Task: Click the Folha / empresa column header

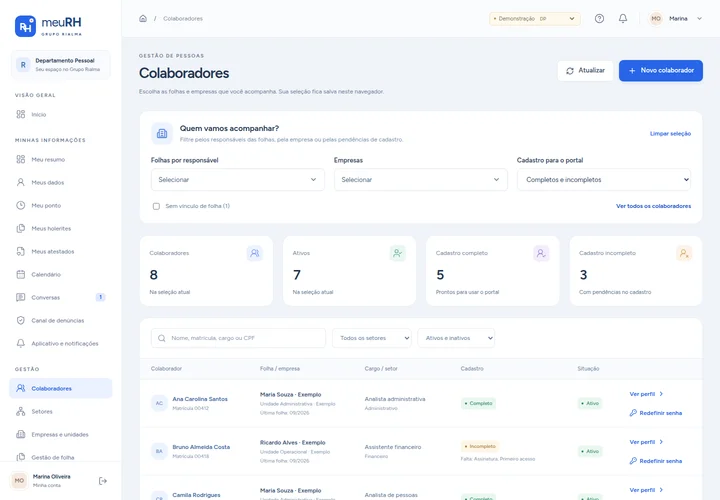Action: click(x=280, y=369)
